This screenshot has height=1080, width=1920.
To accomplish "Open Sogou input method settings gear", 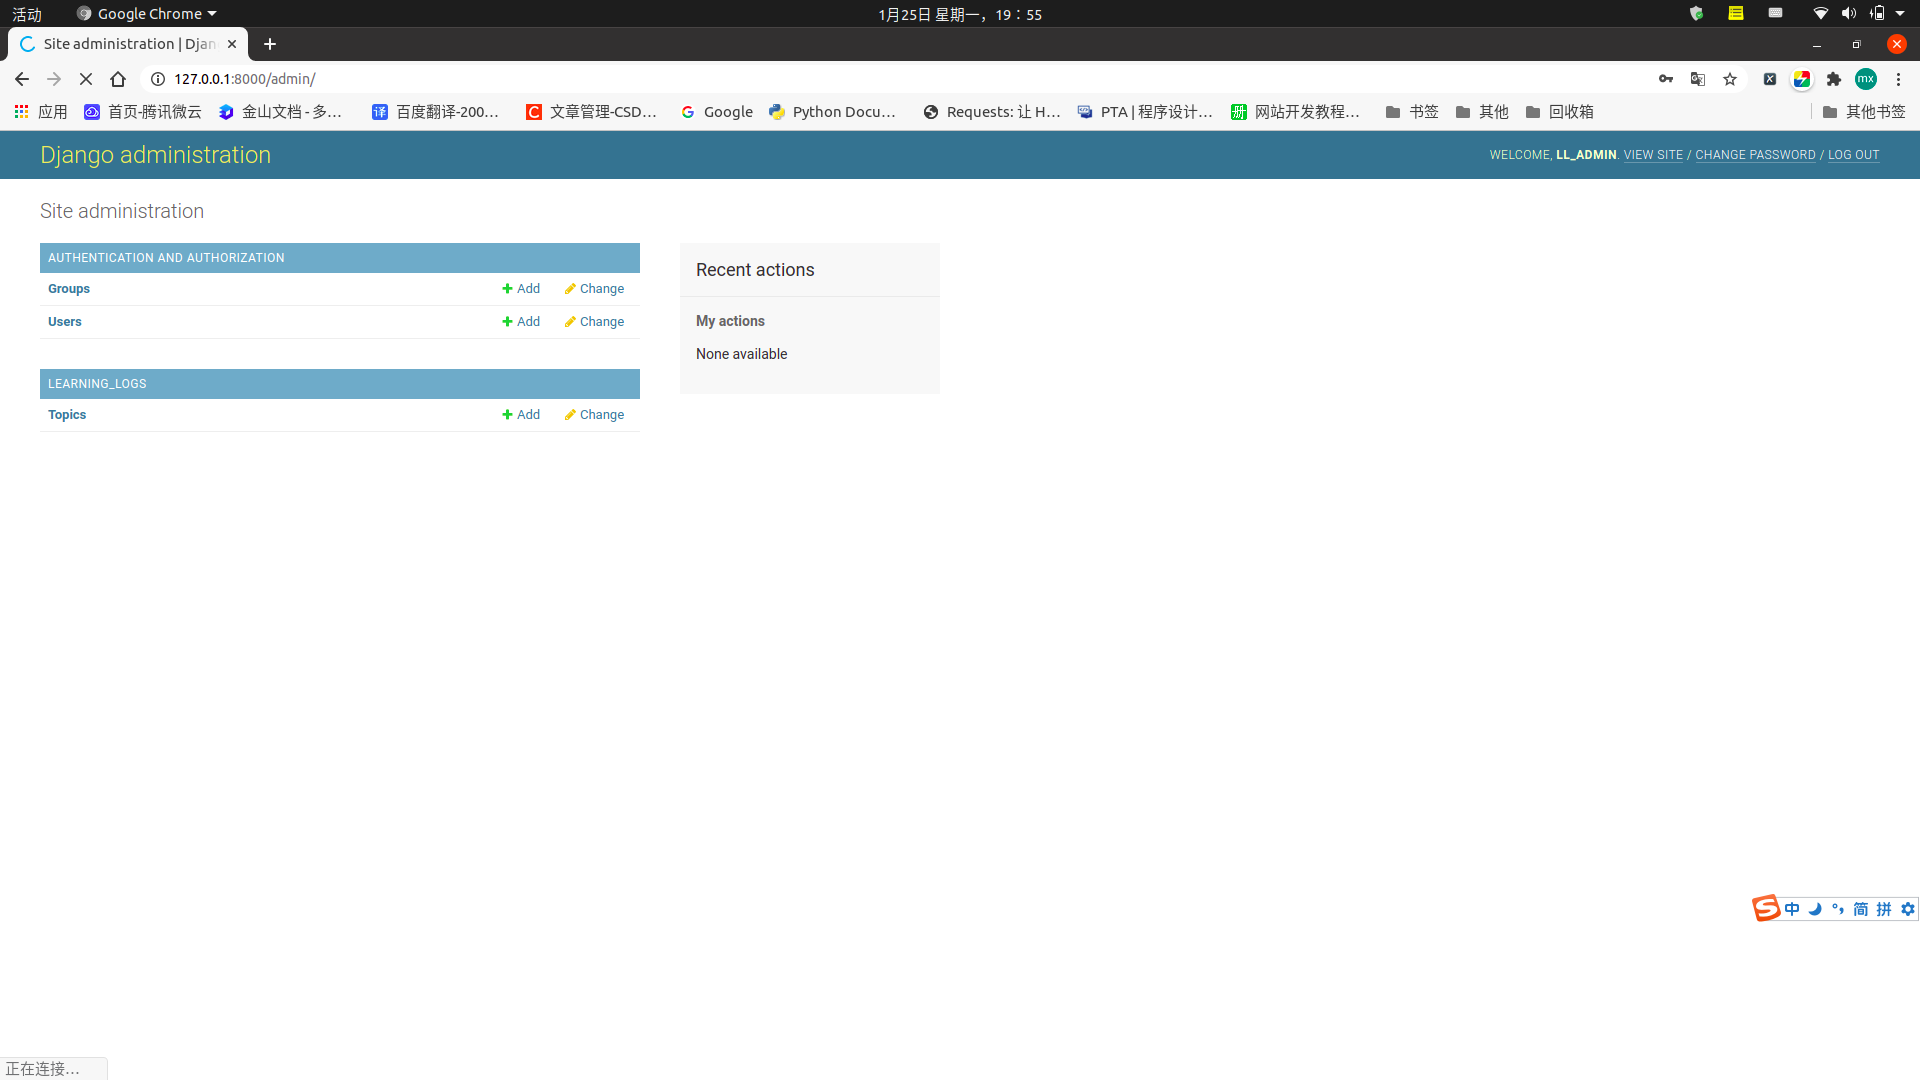I will click(x=1908, y=909).
